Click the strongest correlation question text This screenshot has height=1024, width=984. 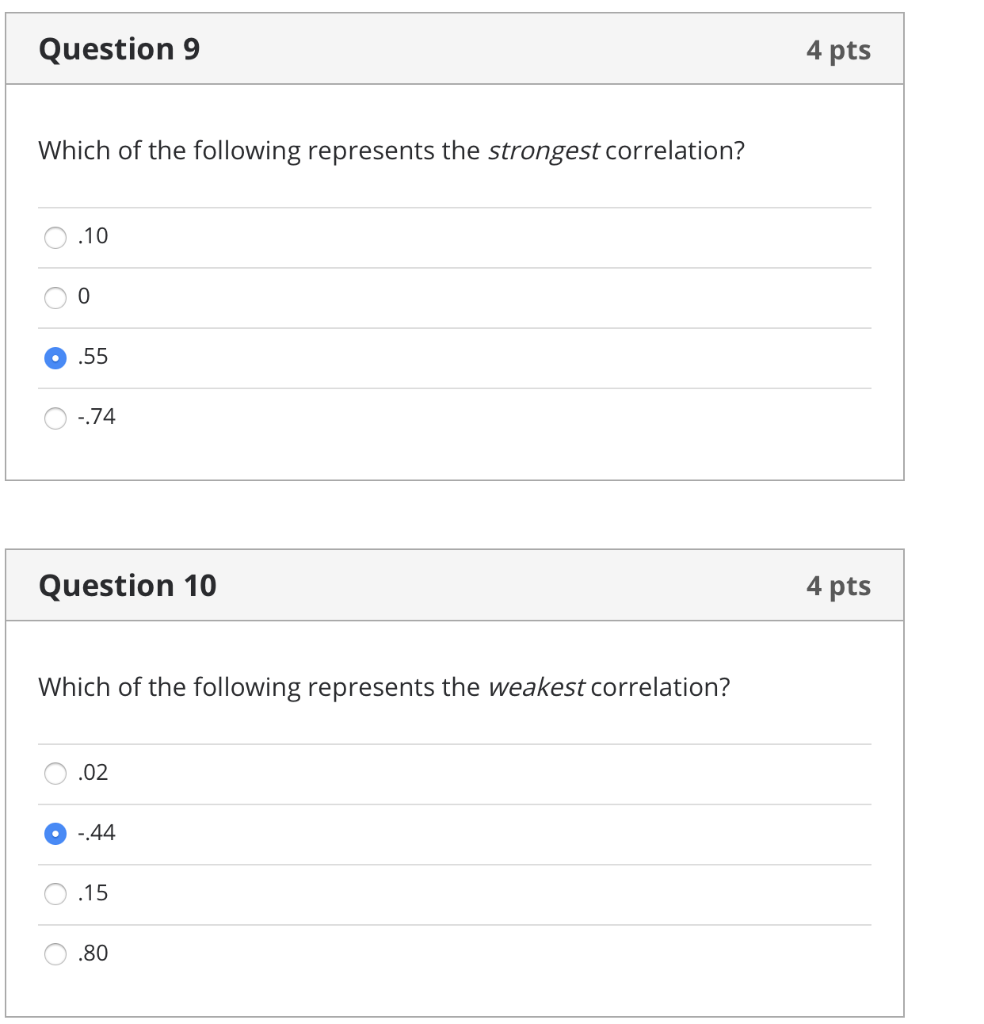391,151
